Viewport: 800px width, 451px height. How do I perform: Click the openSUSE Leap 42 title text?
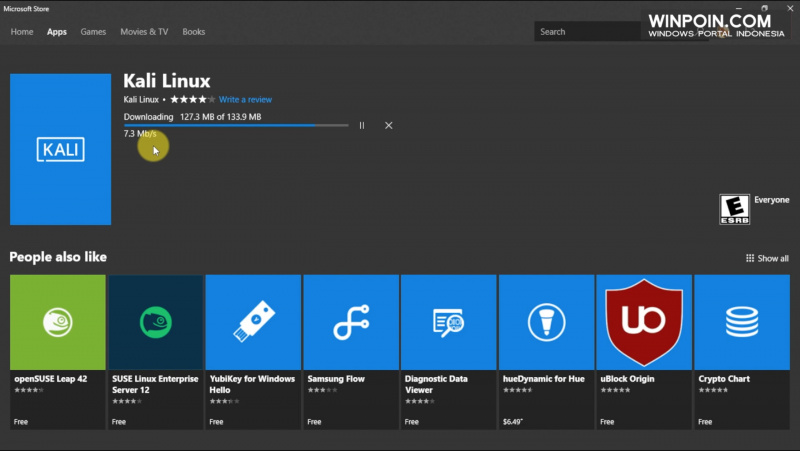51,379
